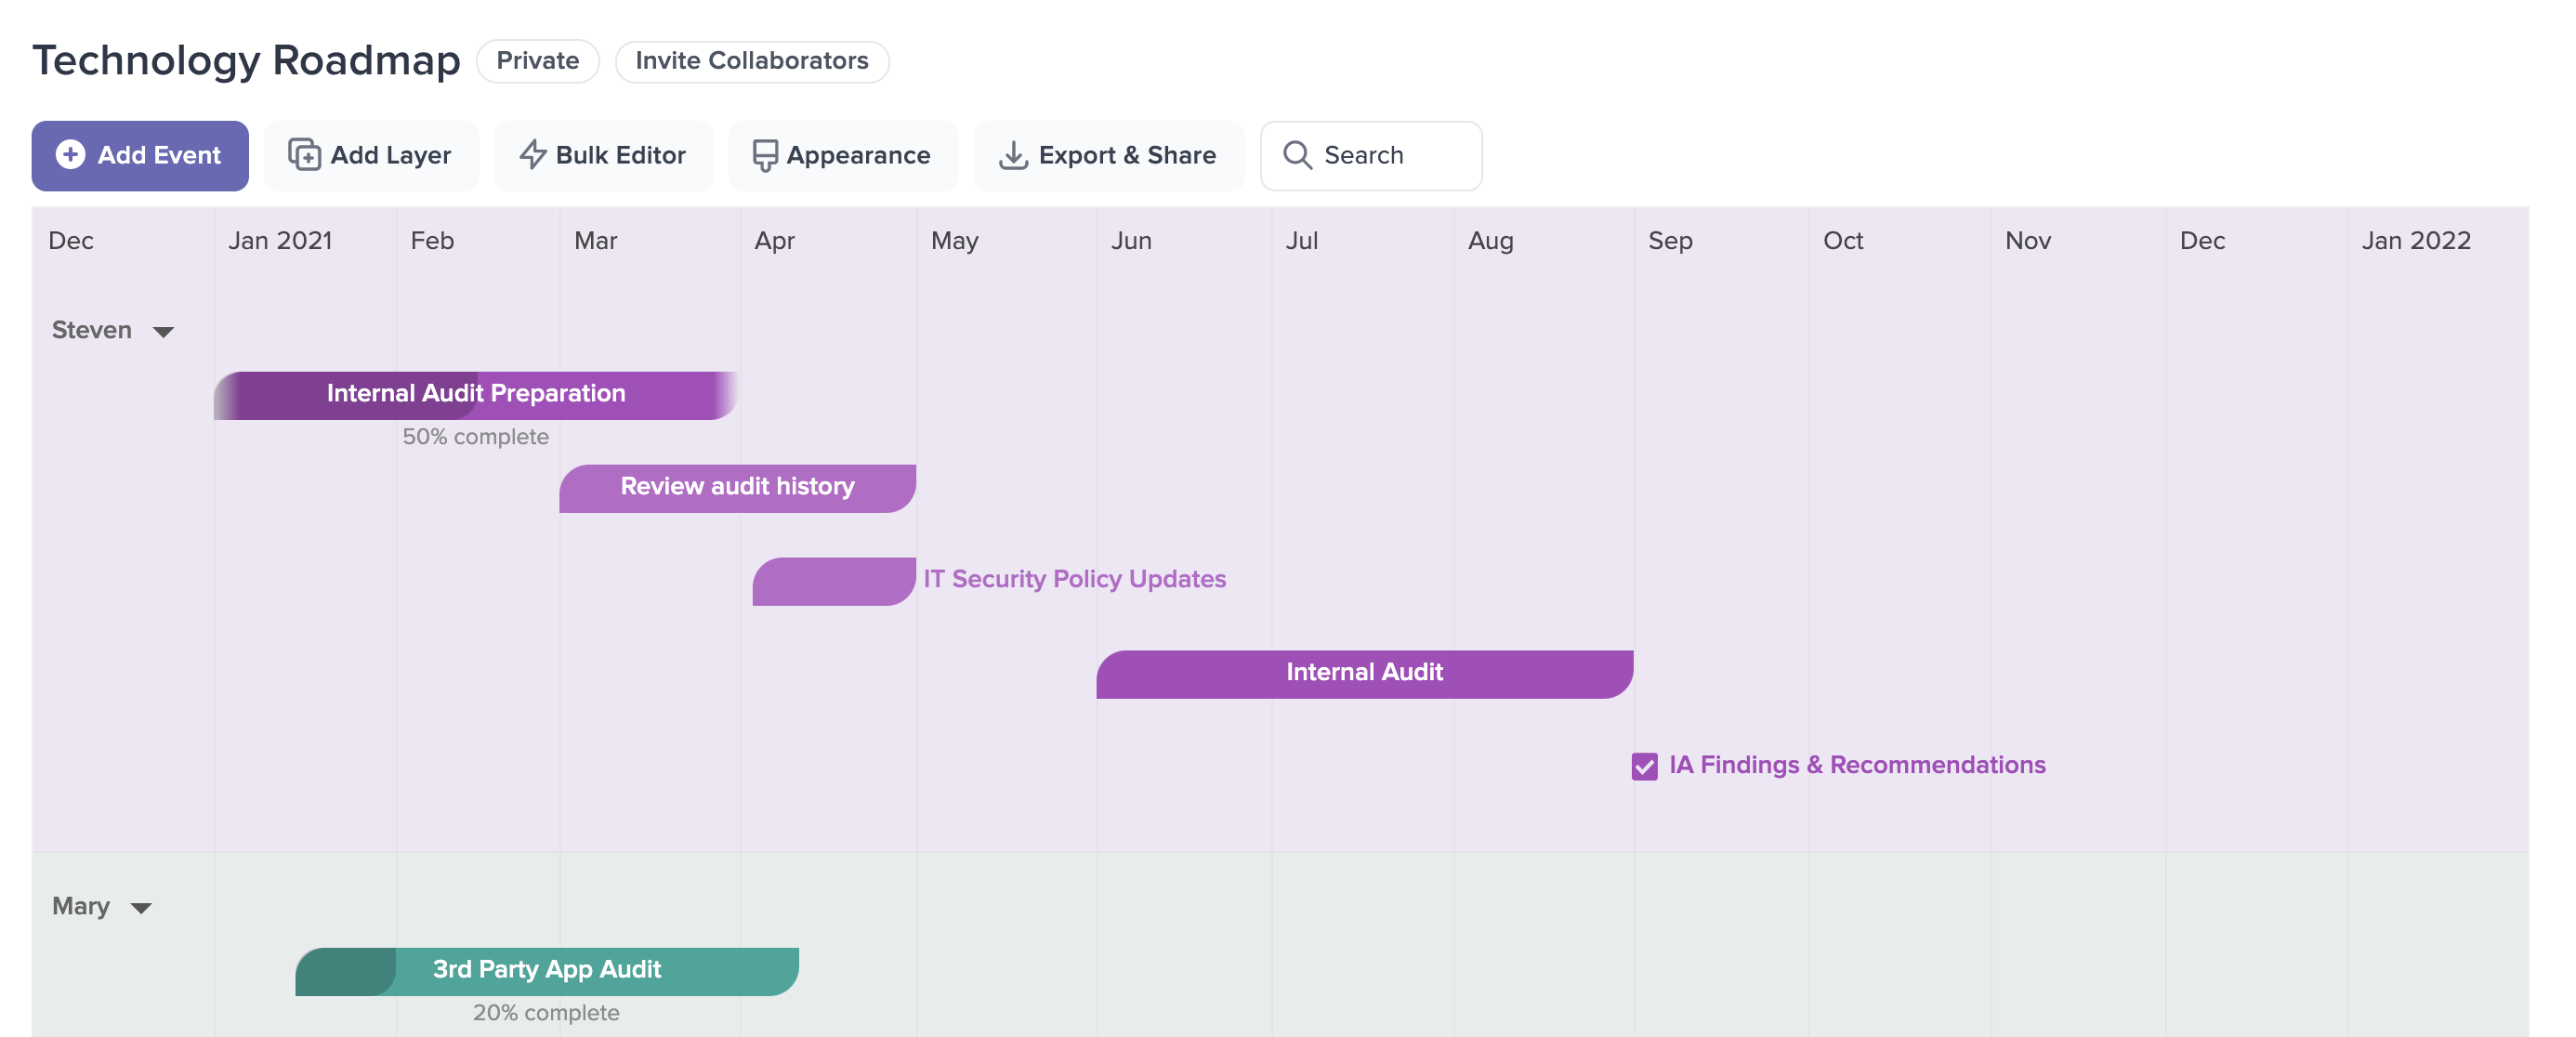The height and width of the screenshot is (1037, 2576).
Task: Click the 50% complete progress text
Action: point(475,437)
